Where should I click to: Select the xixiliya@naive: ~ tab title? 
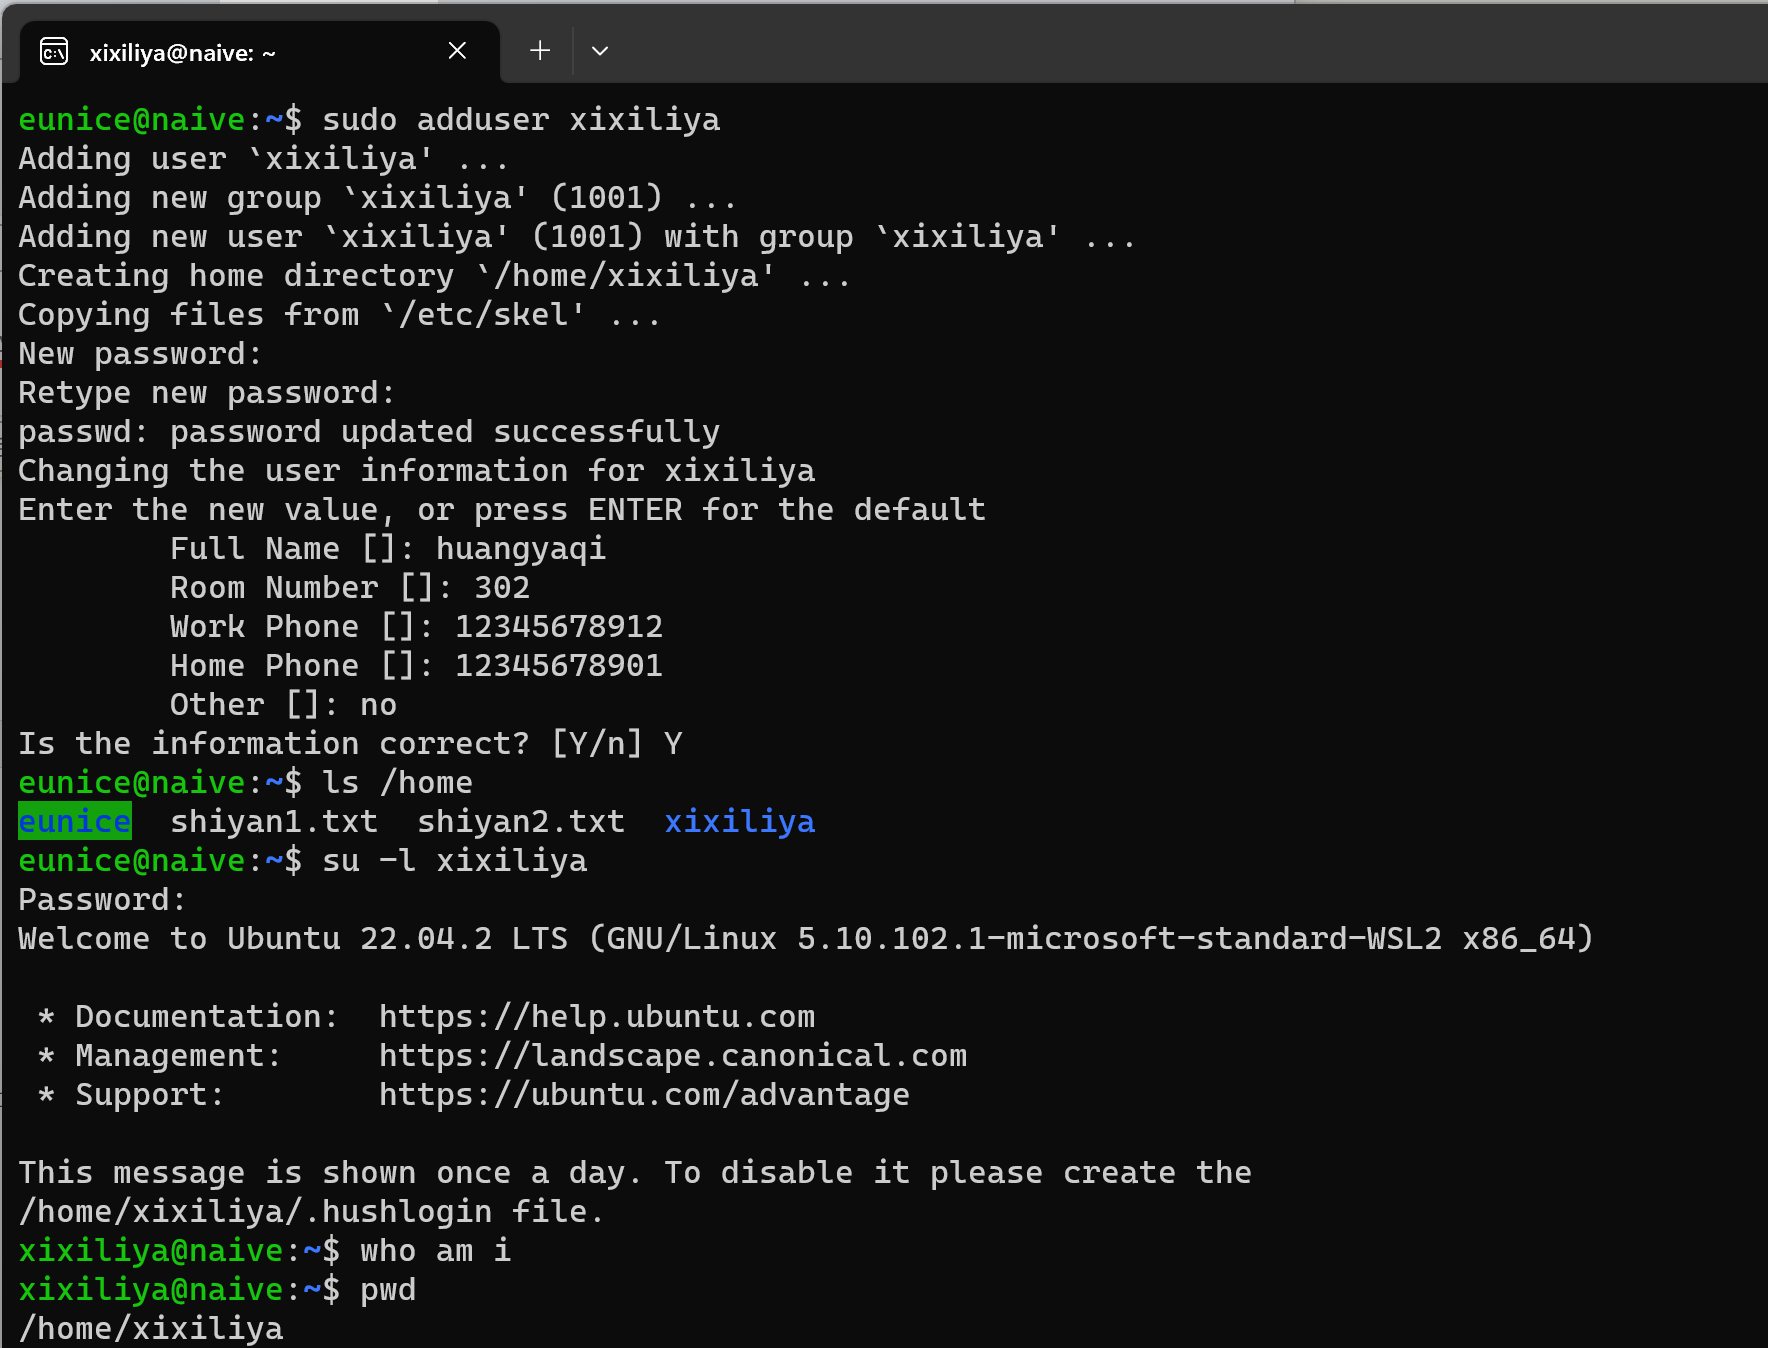[x=182, y=53]
